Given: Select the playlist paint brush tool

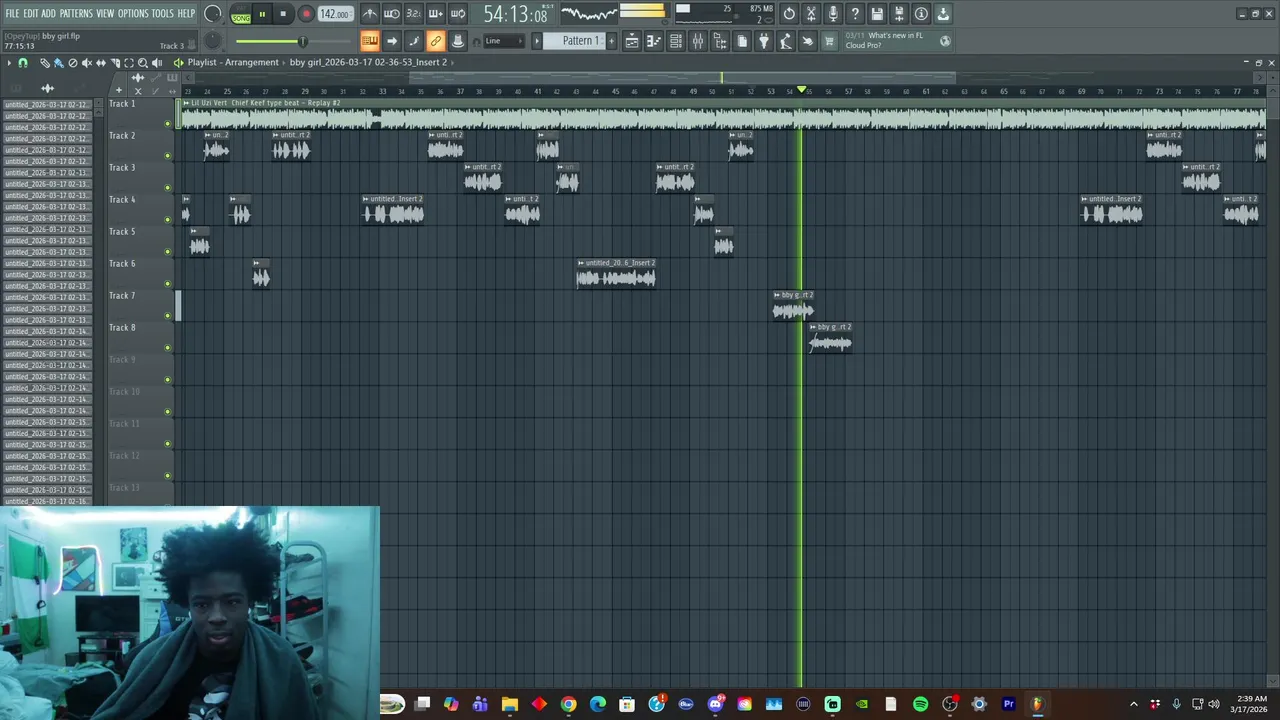Looking at the screenshot, I should 58,63.
